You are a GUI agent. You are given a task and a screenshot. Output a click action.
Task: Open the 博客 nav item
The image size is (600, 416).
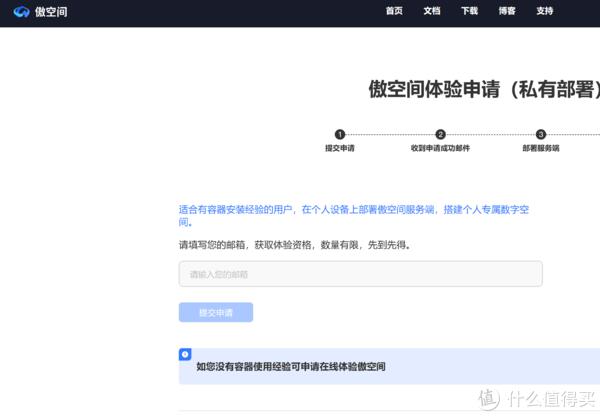click(x=507, y=11)
